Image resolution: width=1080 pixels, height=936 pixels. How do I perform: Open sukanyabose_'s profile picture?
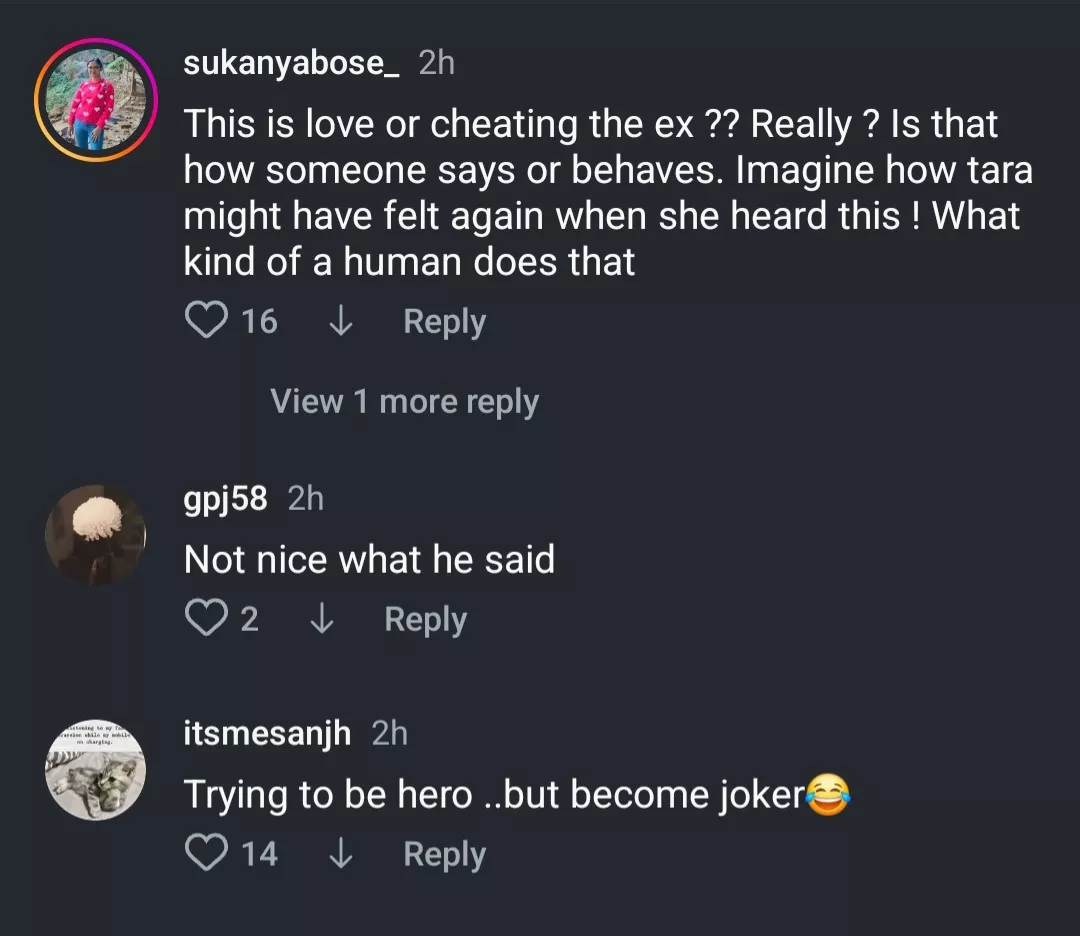(x=96, y=99)
